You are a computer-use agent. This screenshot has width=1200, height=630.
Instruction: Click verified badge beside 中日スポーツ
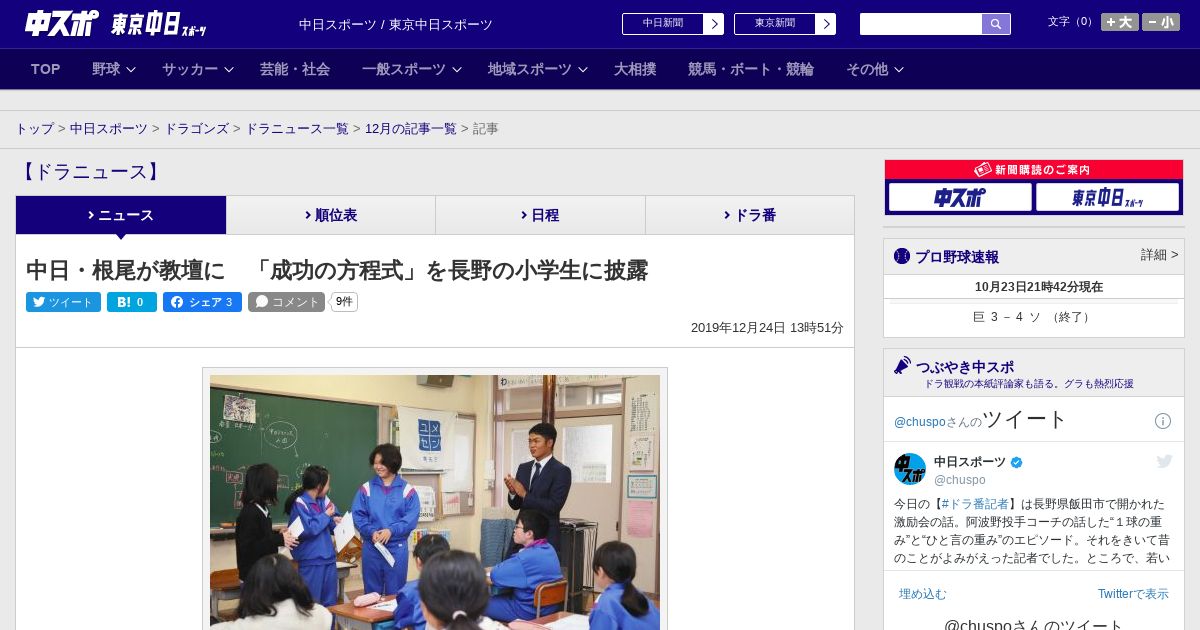(1017, 462)
